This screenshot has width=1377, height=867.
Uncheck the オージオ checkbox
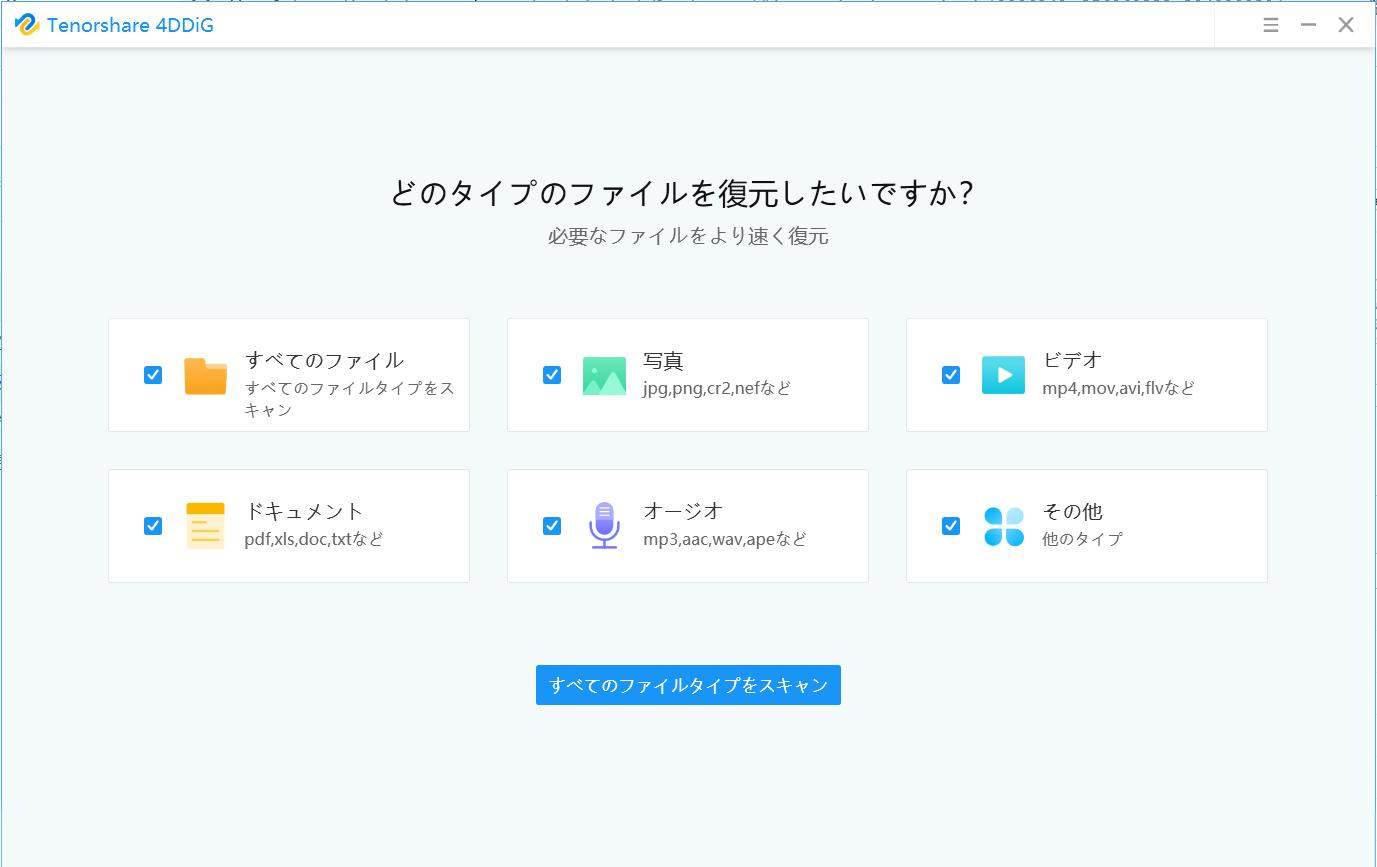[552, 526]
